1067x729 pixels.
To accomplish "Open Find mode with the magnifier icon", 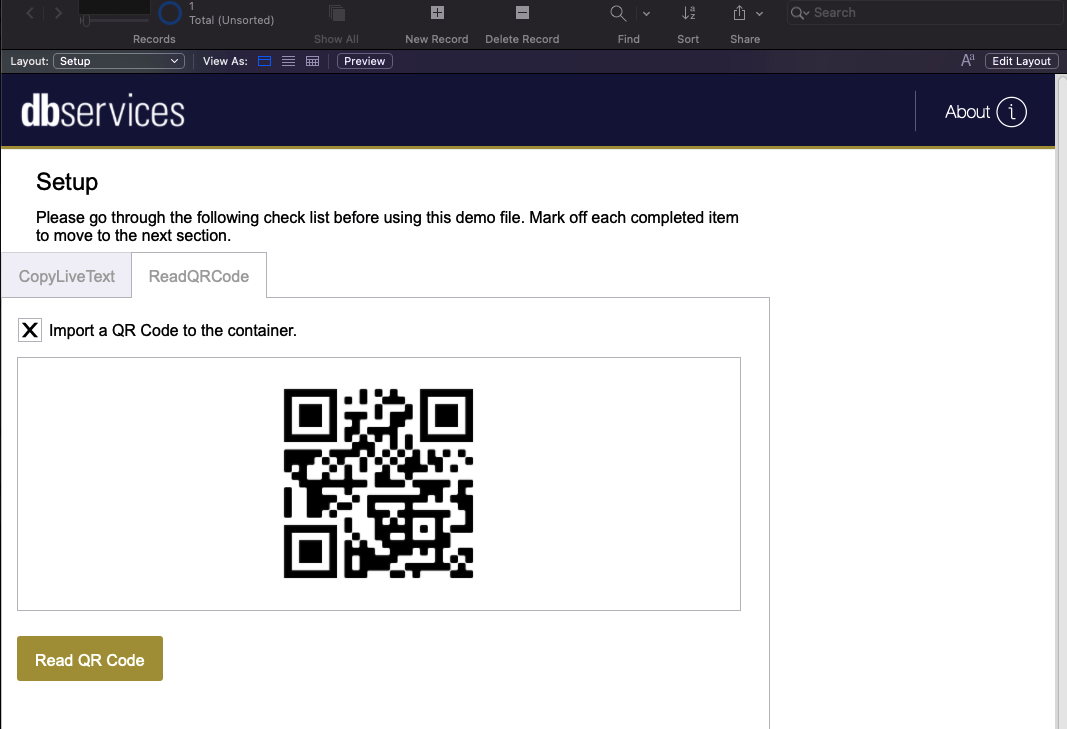I will (617, 13).
